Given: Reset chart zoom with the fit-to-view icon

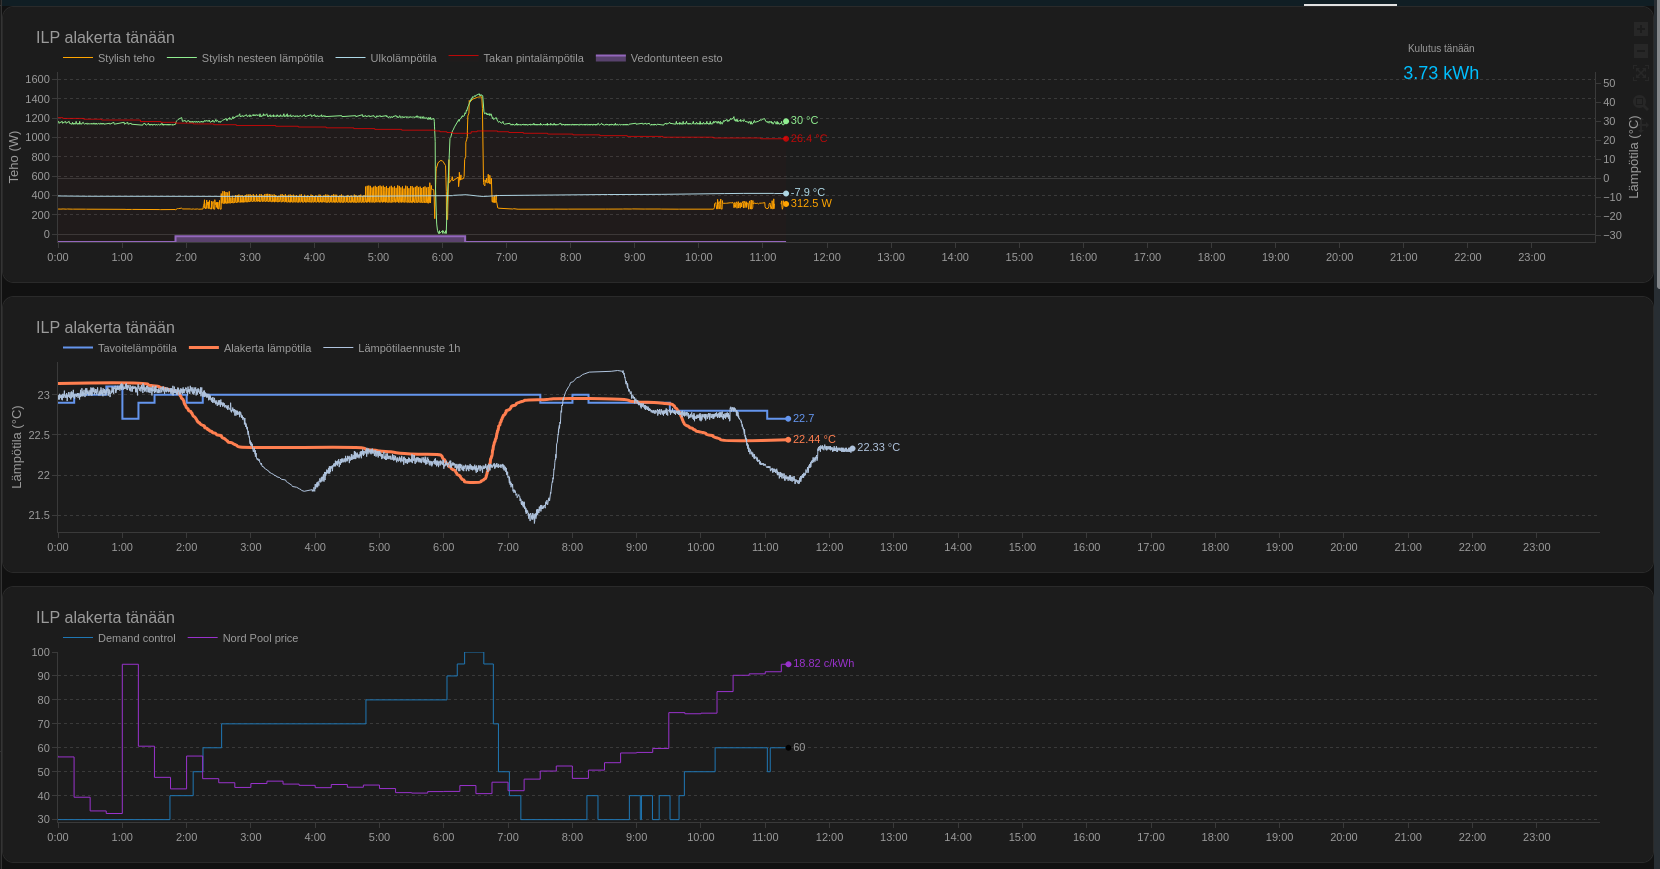Looking at the screenshot, I should coord(1640,73).
